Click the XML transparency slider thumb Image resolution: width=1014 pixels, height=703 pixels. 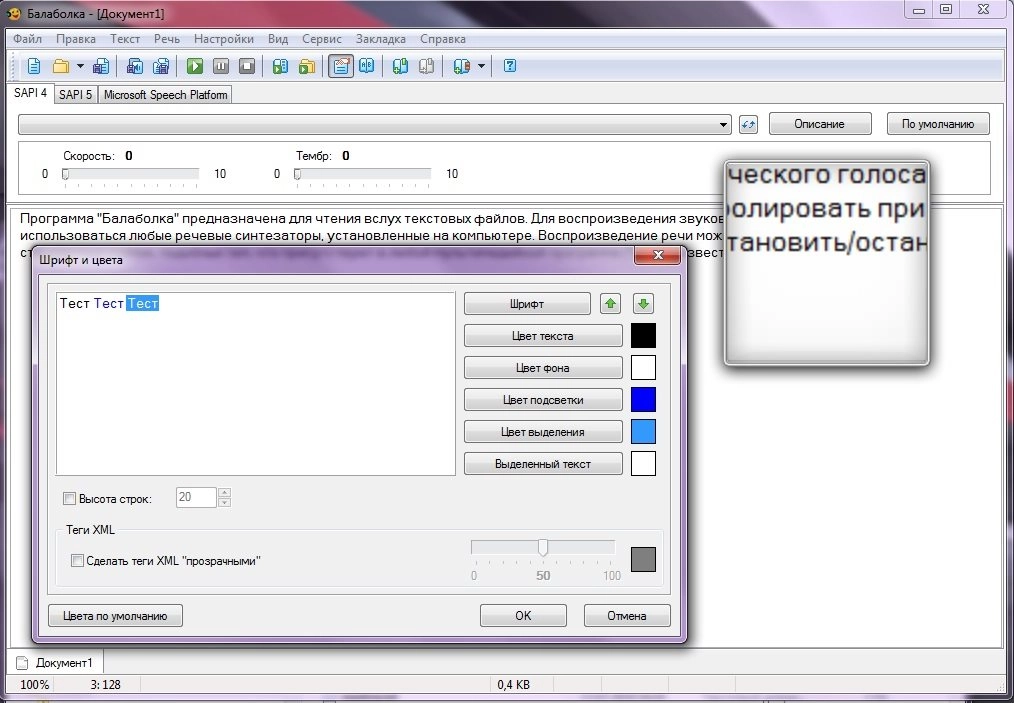(x=543, y=548)
